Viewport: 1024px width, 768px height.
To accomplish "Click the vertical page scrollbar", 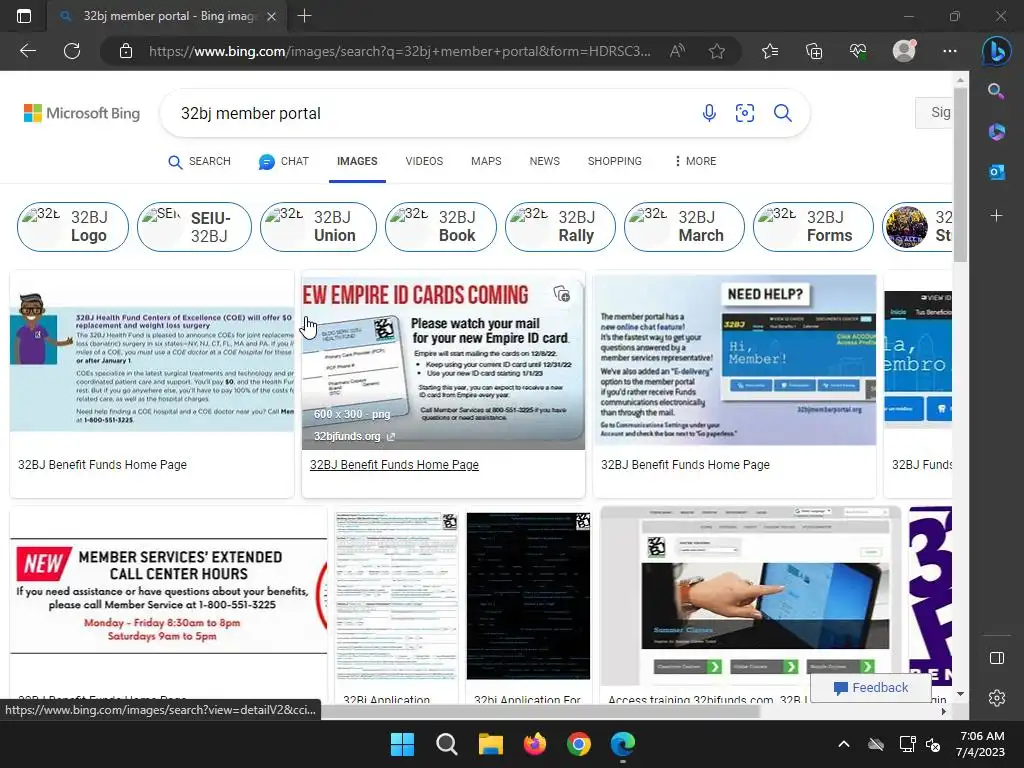I will click(x=960, y=176).
